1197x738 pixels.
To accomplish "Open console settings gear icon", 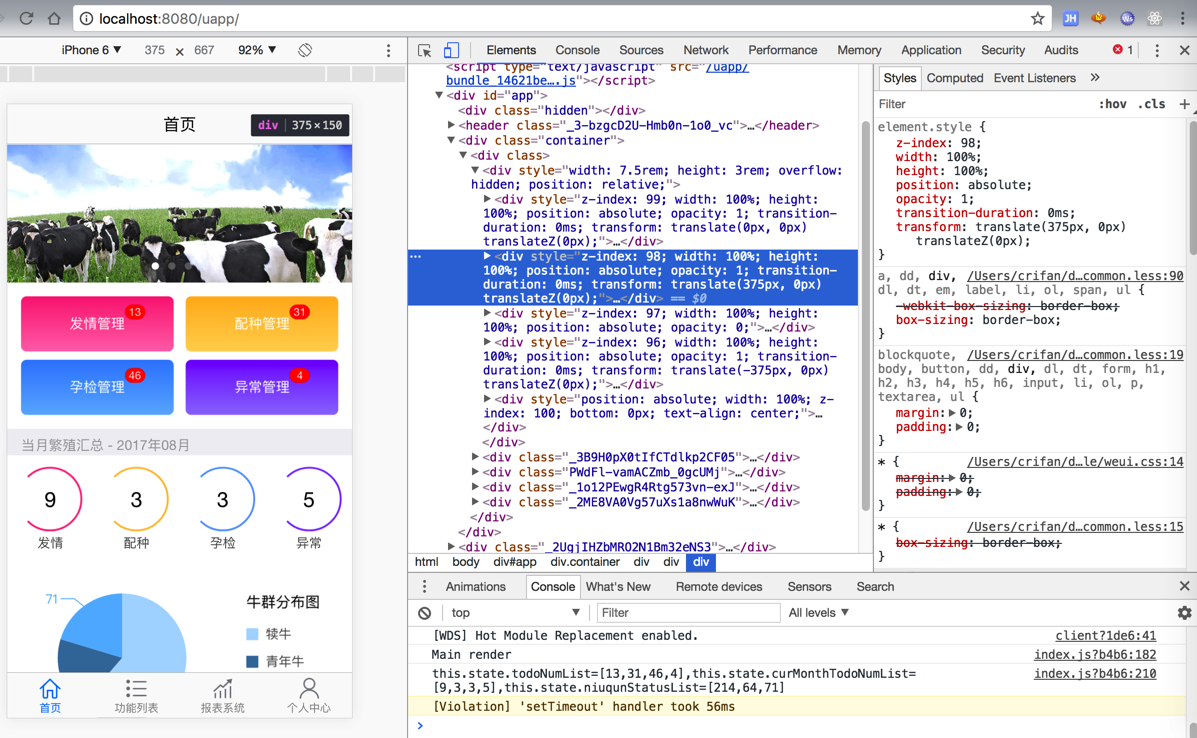I will coord(1184,613).
